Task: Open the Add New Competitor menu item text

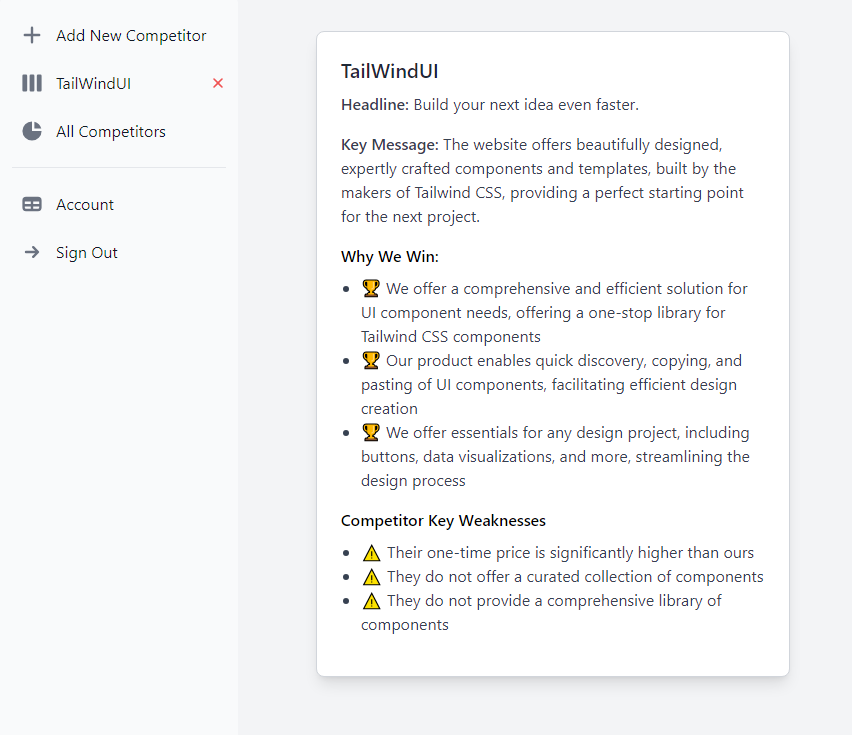Action: 131,36
